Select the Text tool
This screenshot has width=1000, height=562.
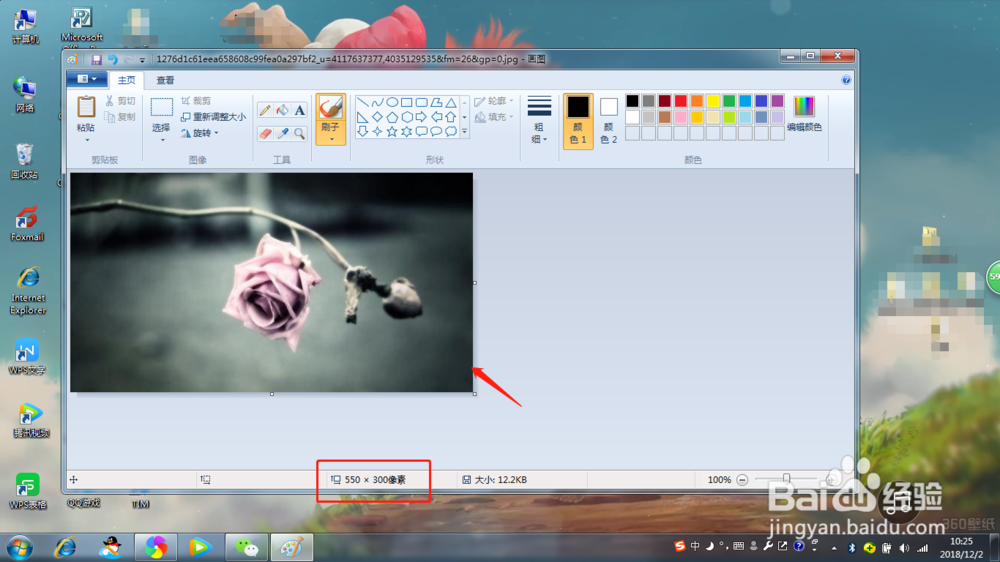pos(299,110)
